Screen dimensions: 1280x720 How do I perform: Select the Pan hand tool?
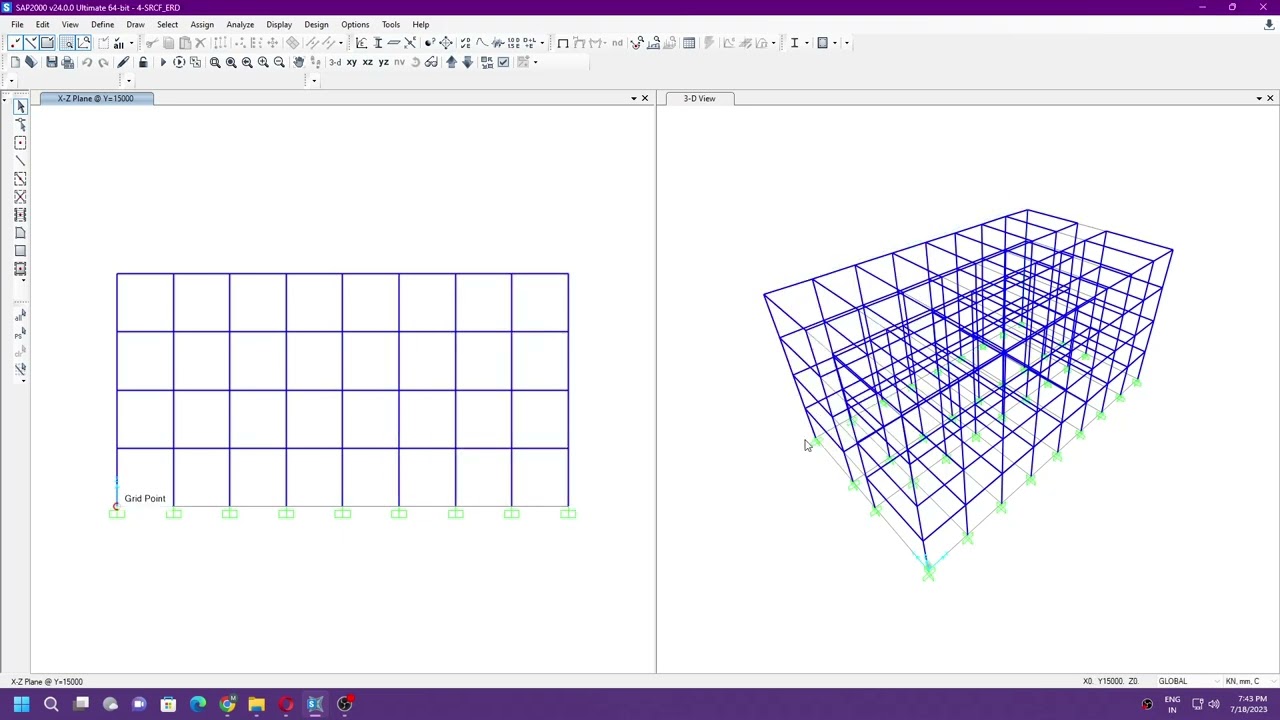[298, 62]
